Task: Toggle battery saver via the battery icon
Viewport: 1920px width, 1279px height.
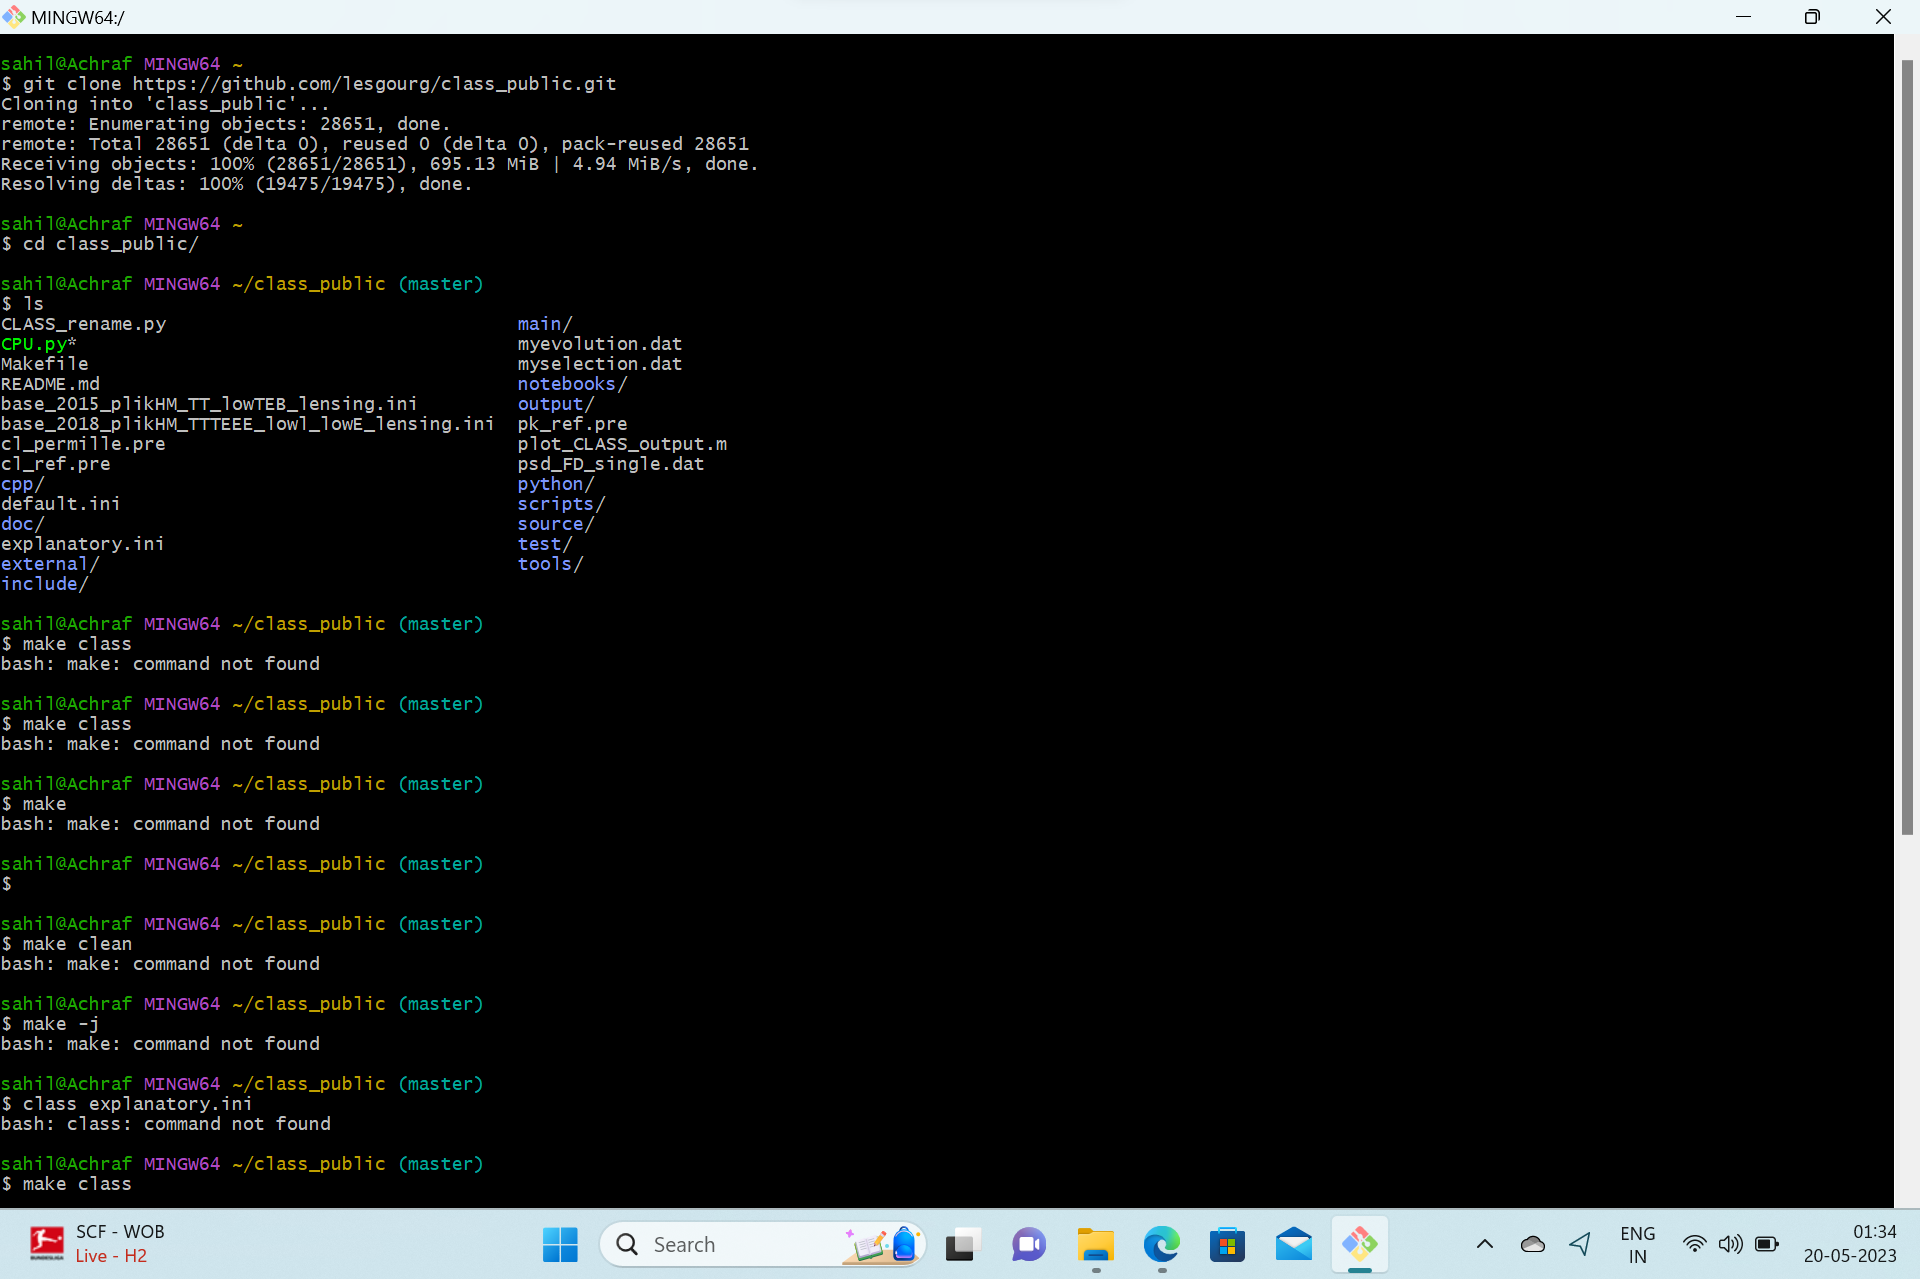Action: pos(1767,1244)
